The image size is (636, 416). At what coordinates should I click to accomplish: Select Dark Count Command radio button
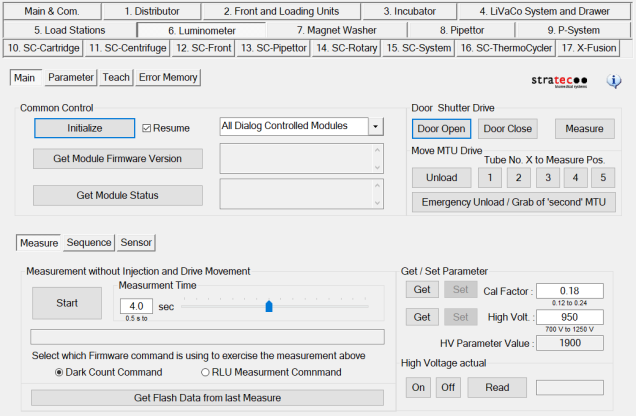coord(59,372)
